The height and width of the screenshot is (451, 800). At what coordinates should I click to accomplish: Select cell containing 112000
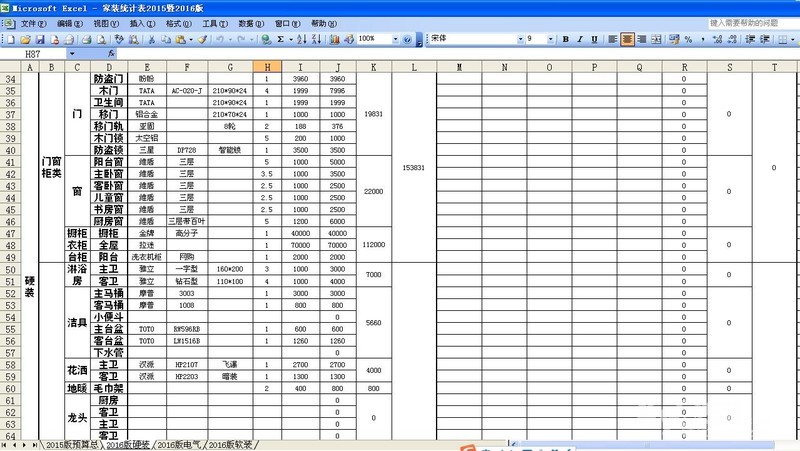click(x=373, y=245)
